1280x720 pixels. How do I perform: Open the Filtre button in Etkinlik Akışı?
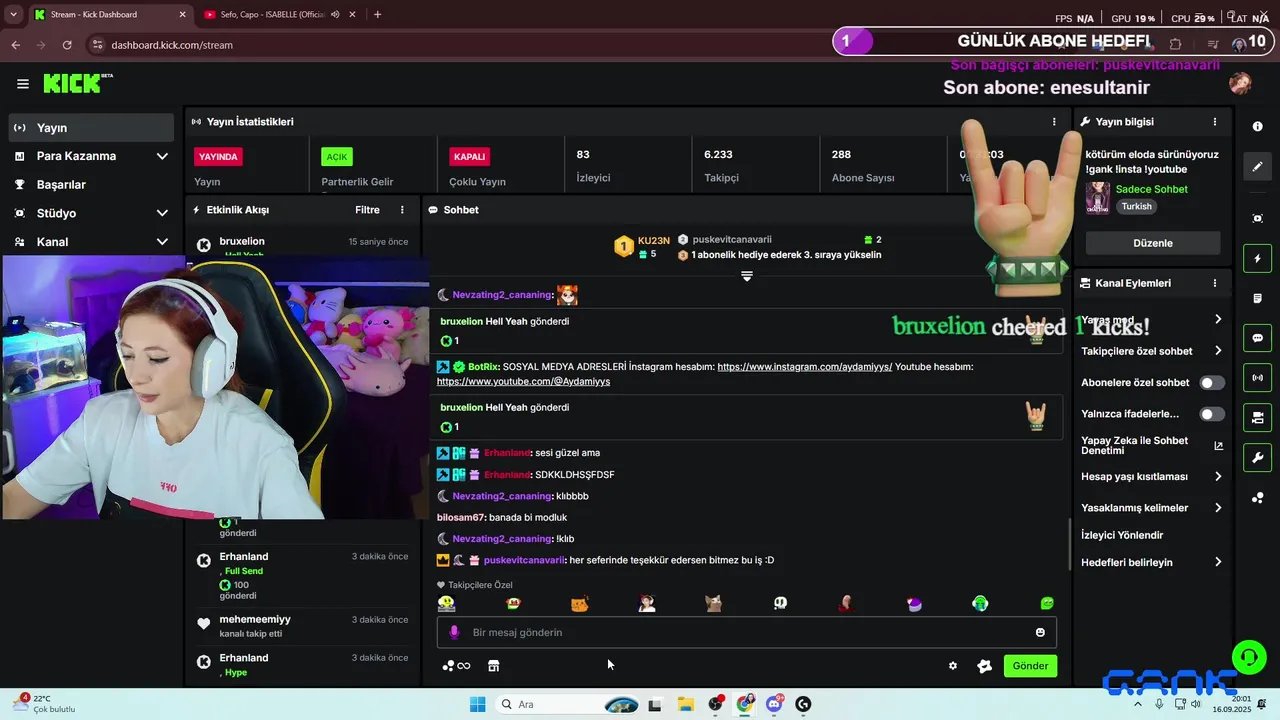pyautogui.click(x=367, y=210)
